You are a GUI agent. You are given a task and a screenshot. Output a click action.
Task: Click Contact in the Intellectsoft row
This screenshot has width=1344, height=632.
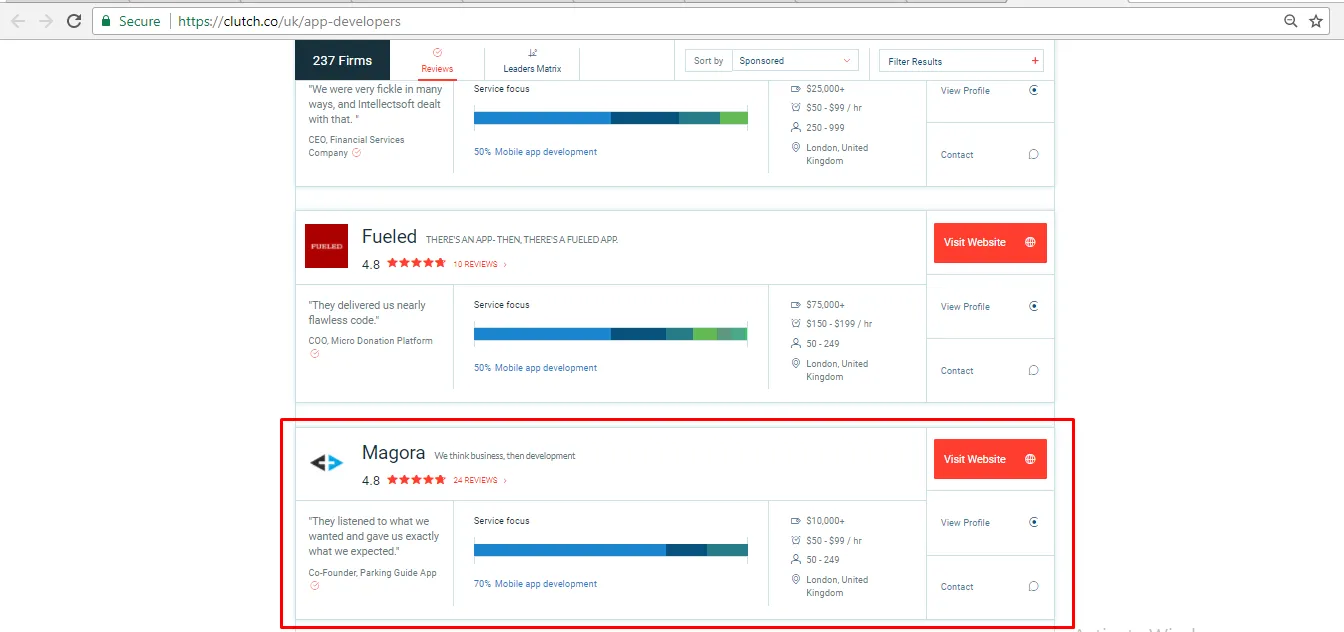(x=957, y=155)
